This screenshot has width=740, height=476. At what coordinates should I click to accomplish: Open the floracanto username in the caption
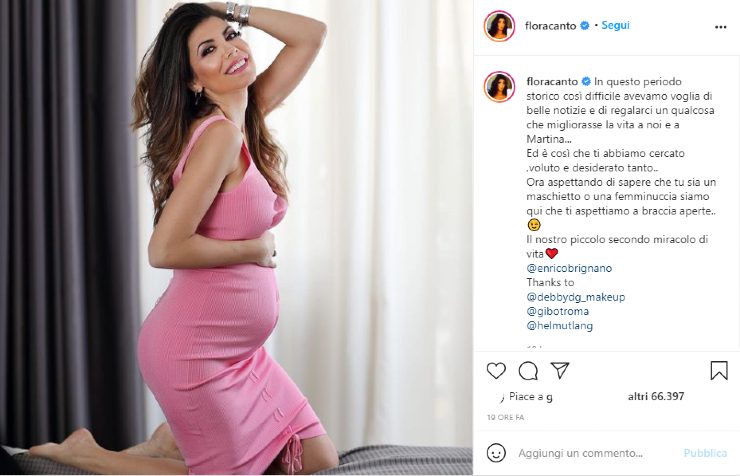pyautogui.click(x=552, y=82)
